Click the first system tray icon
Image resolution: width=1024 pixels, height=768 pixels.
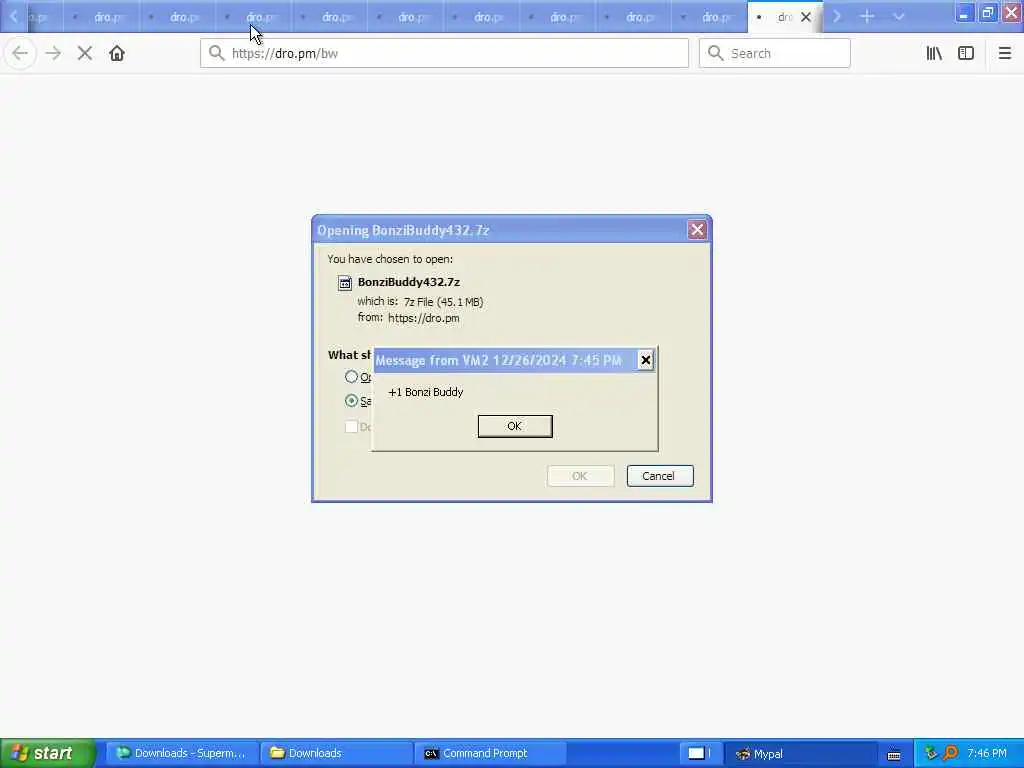pos(931,754)
